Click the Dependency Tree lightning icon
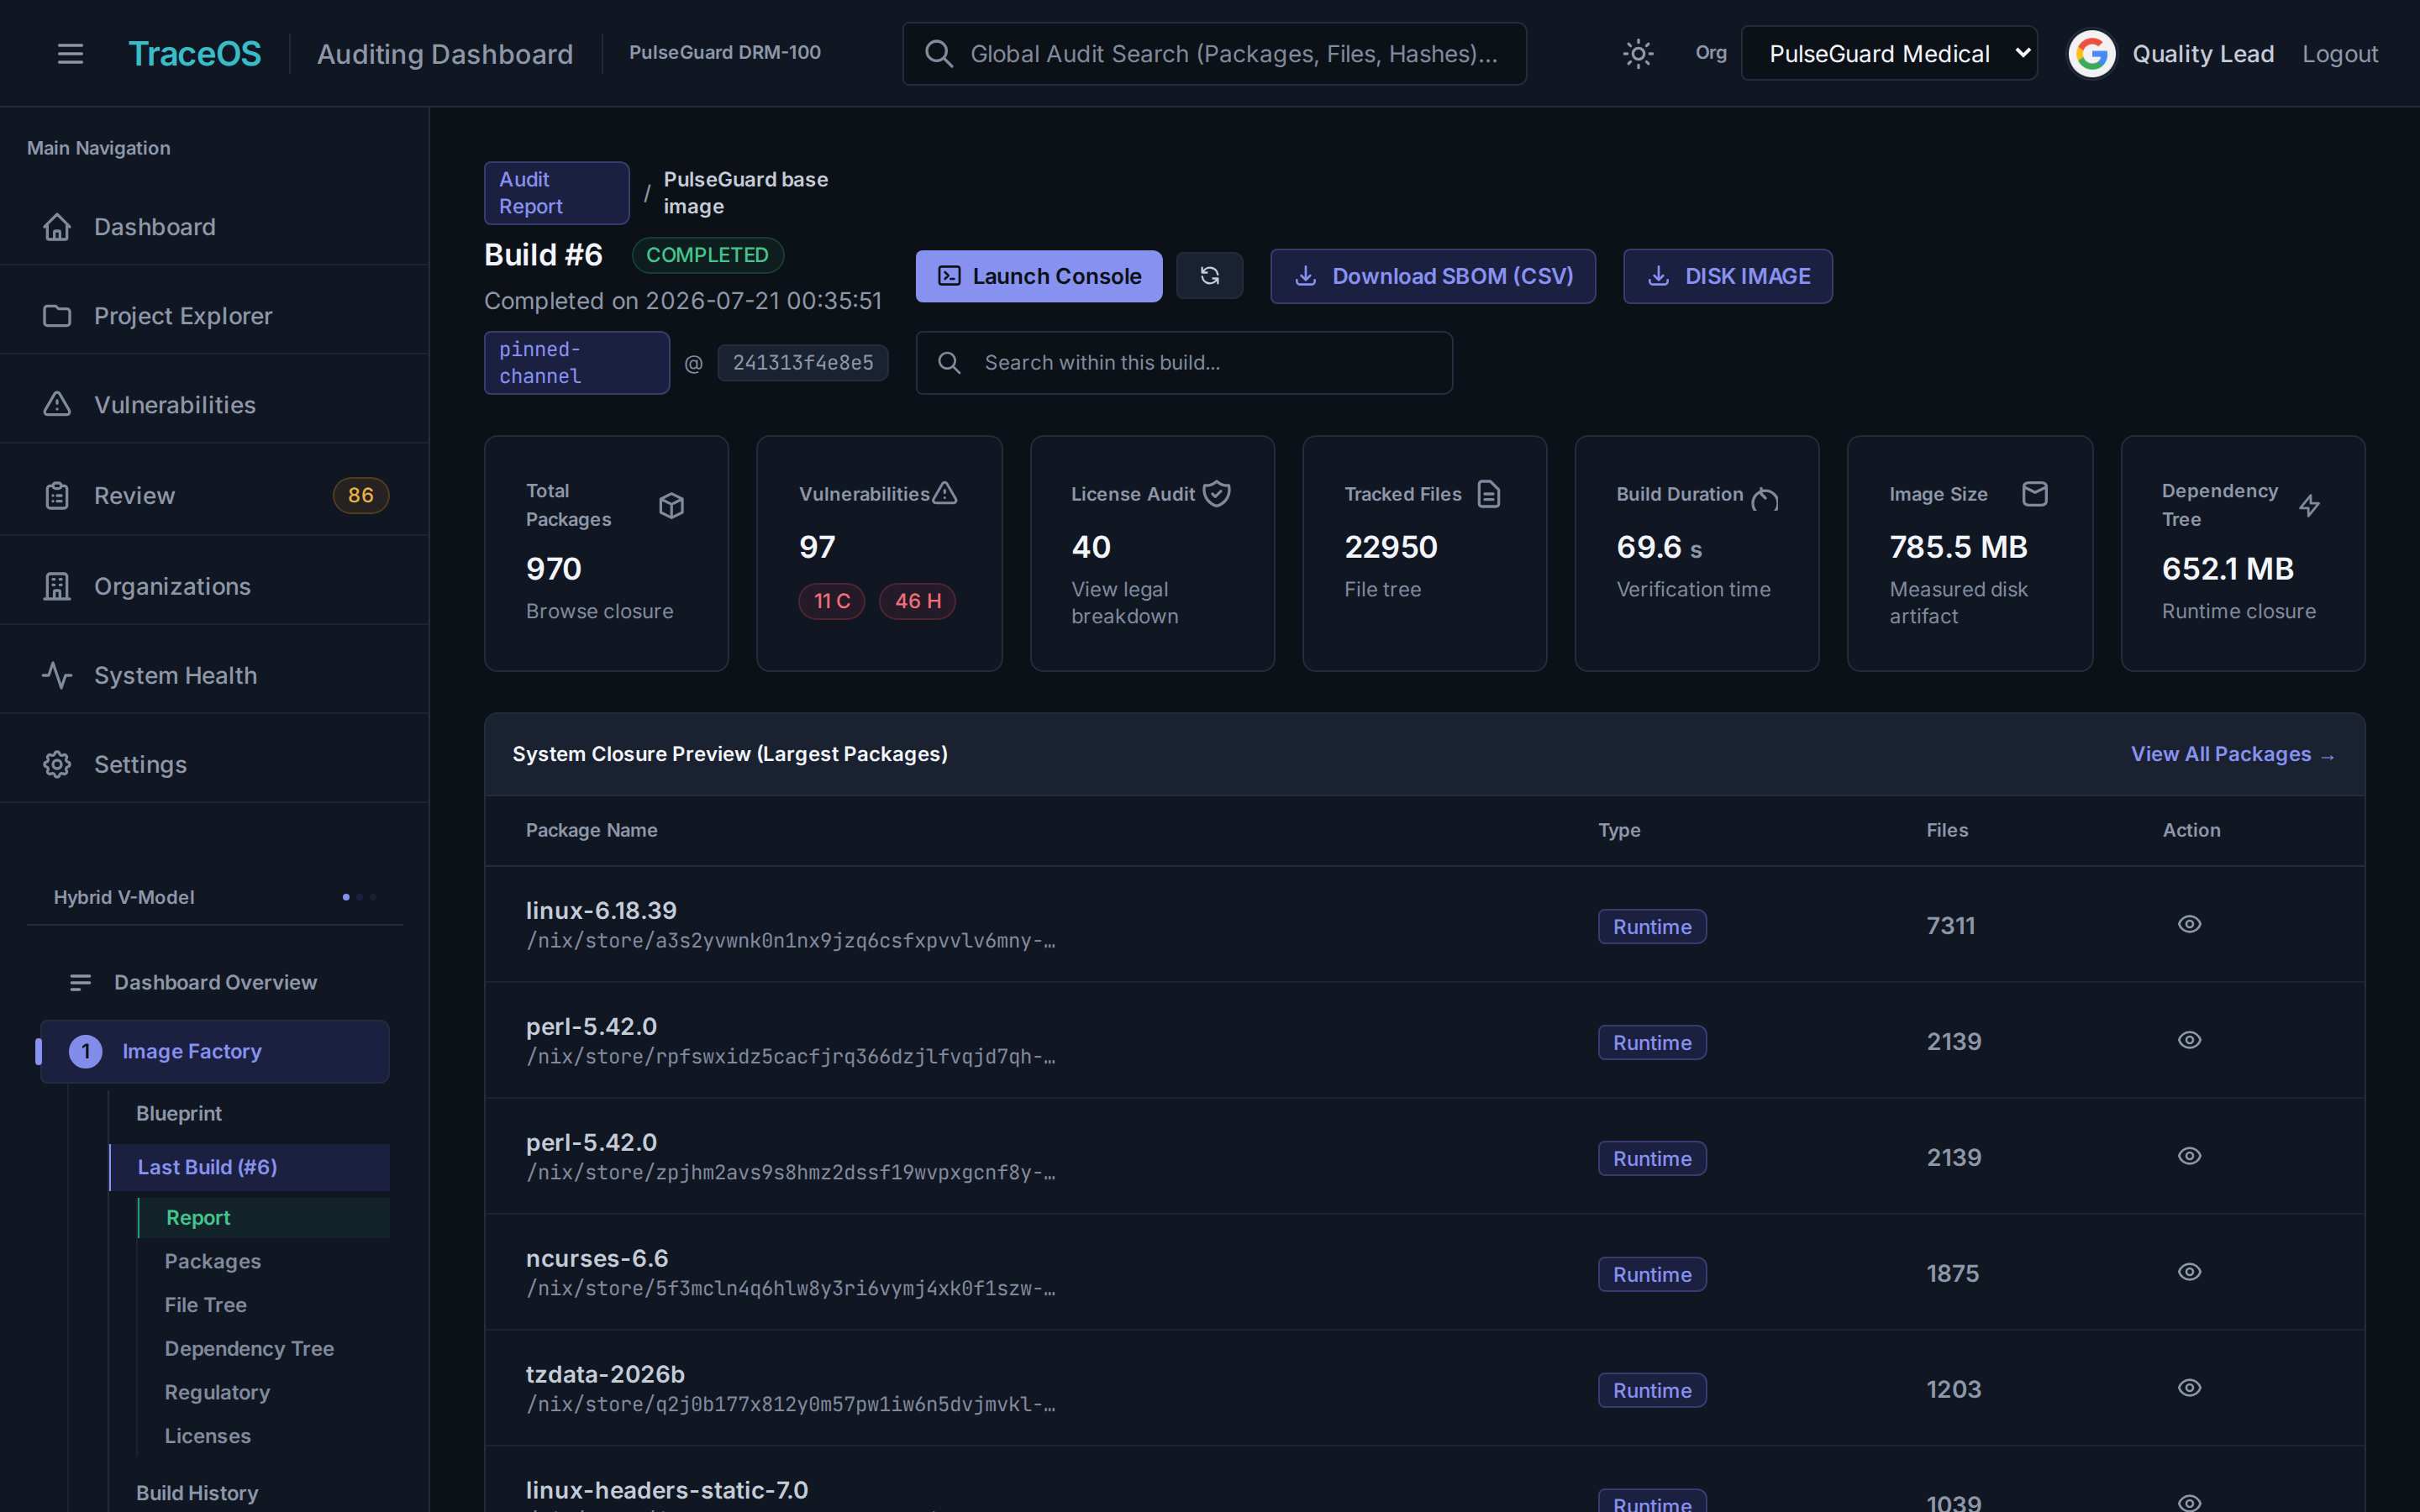The image size is (2420, 1512). point(2309,505)
